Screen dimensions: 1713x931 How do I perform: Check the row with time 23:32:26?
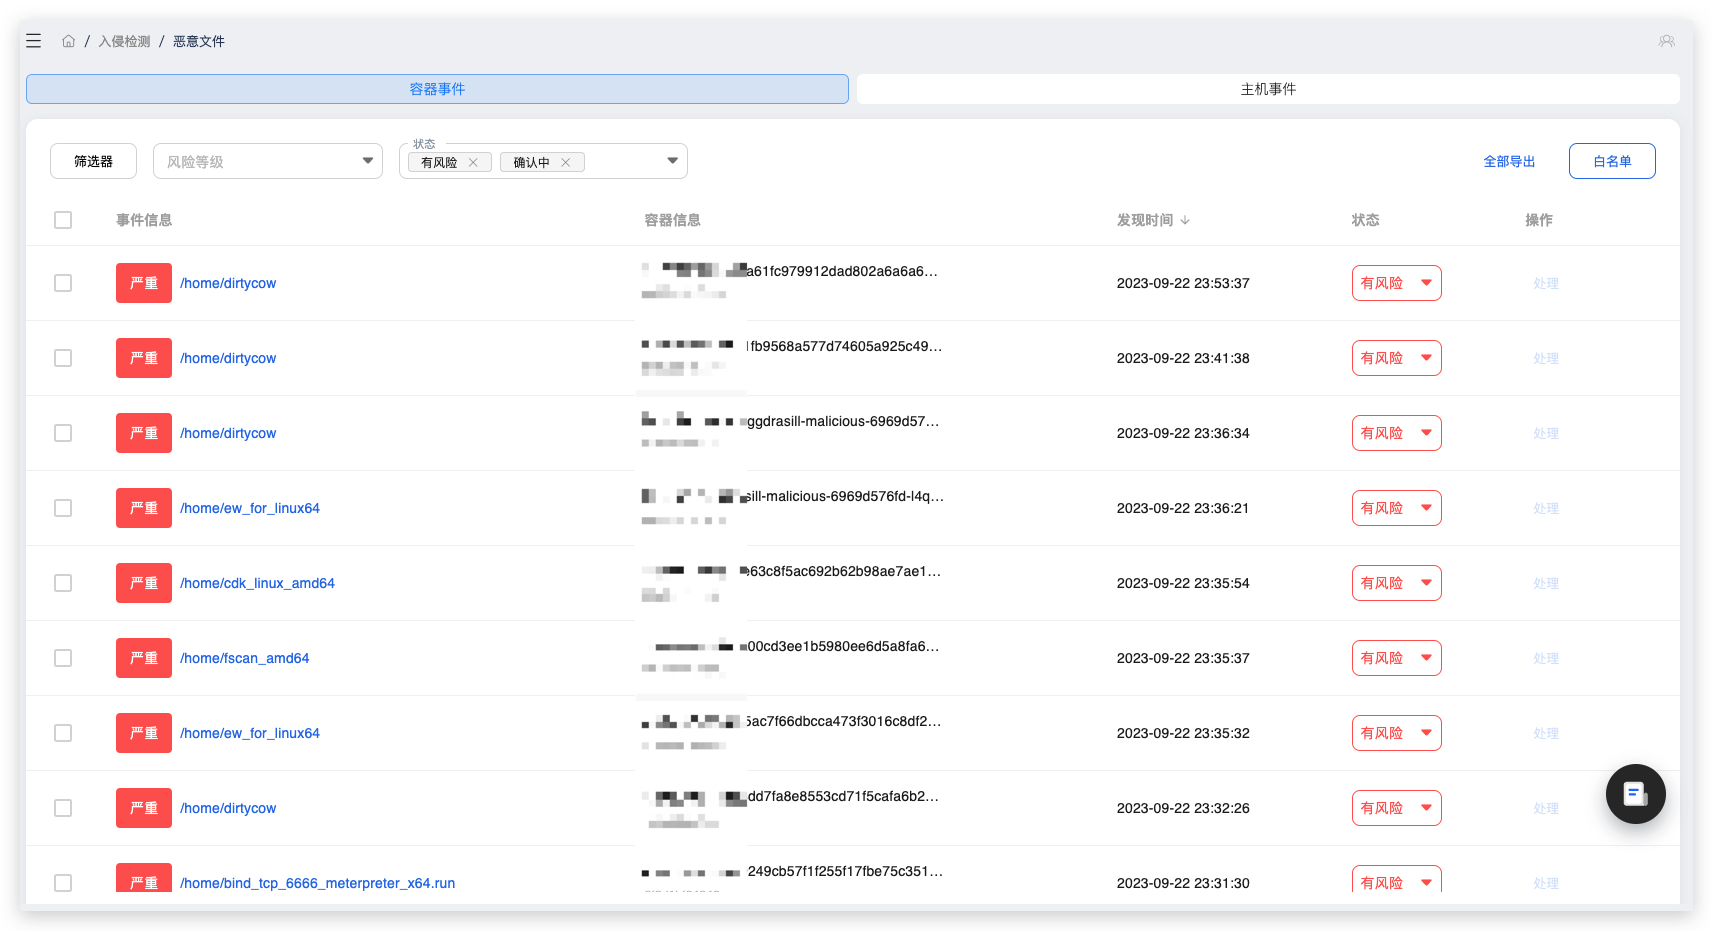tap(63, 808)
